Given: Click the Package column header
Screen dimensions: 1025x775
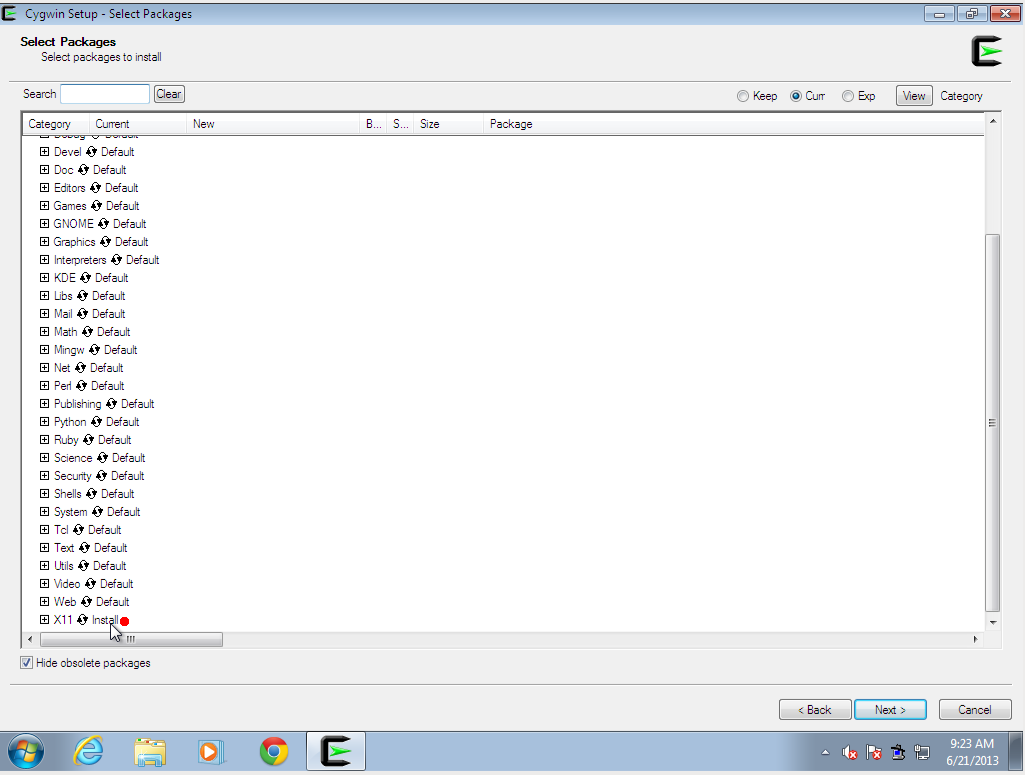Looking at the screenshot, I should (733, 124).
